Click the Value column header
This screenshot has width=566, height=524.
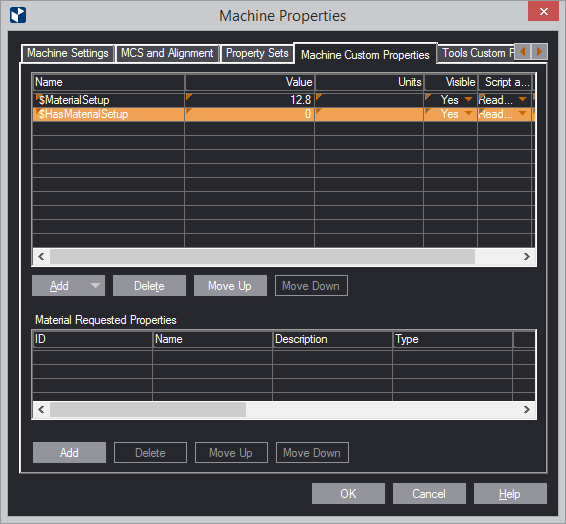coord(249,82)
